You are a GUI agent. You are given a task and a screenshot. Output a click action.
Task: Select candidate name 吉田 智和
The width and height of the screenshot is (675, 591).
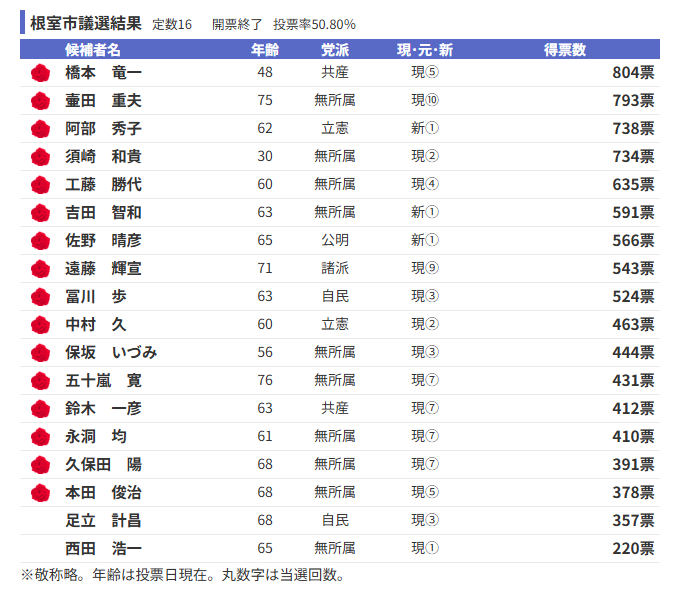click(x=103, y=212)
